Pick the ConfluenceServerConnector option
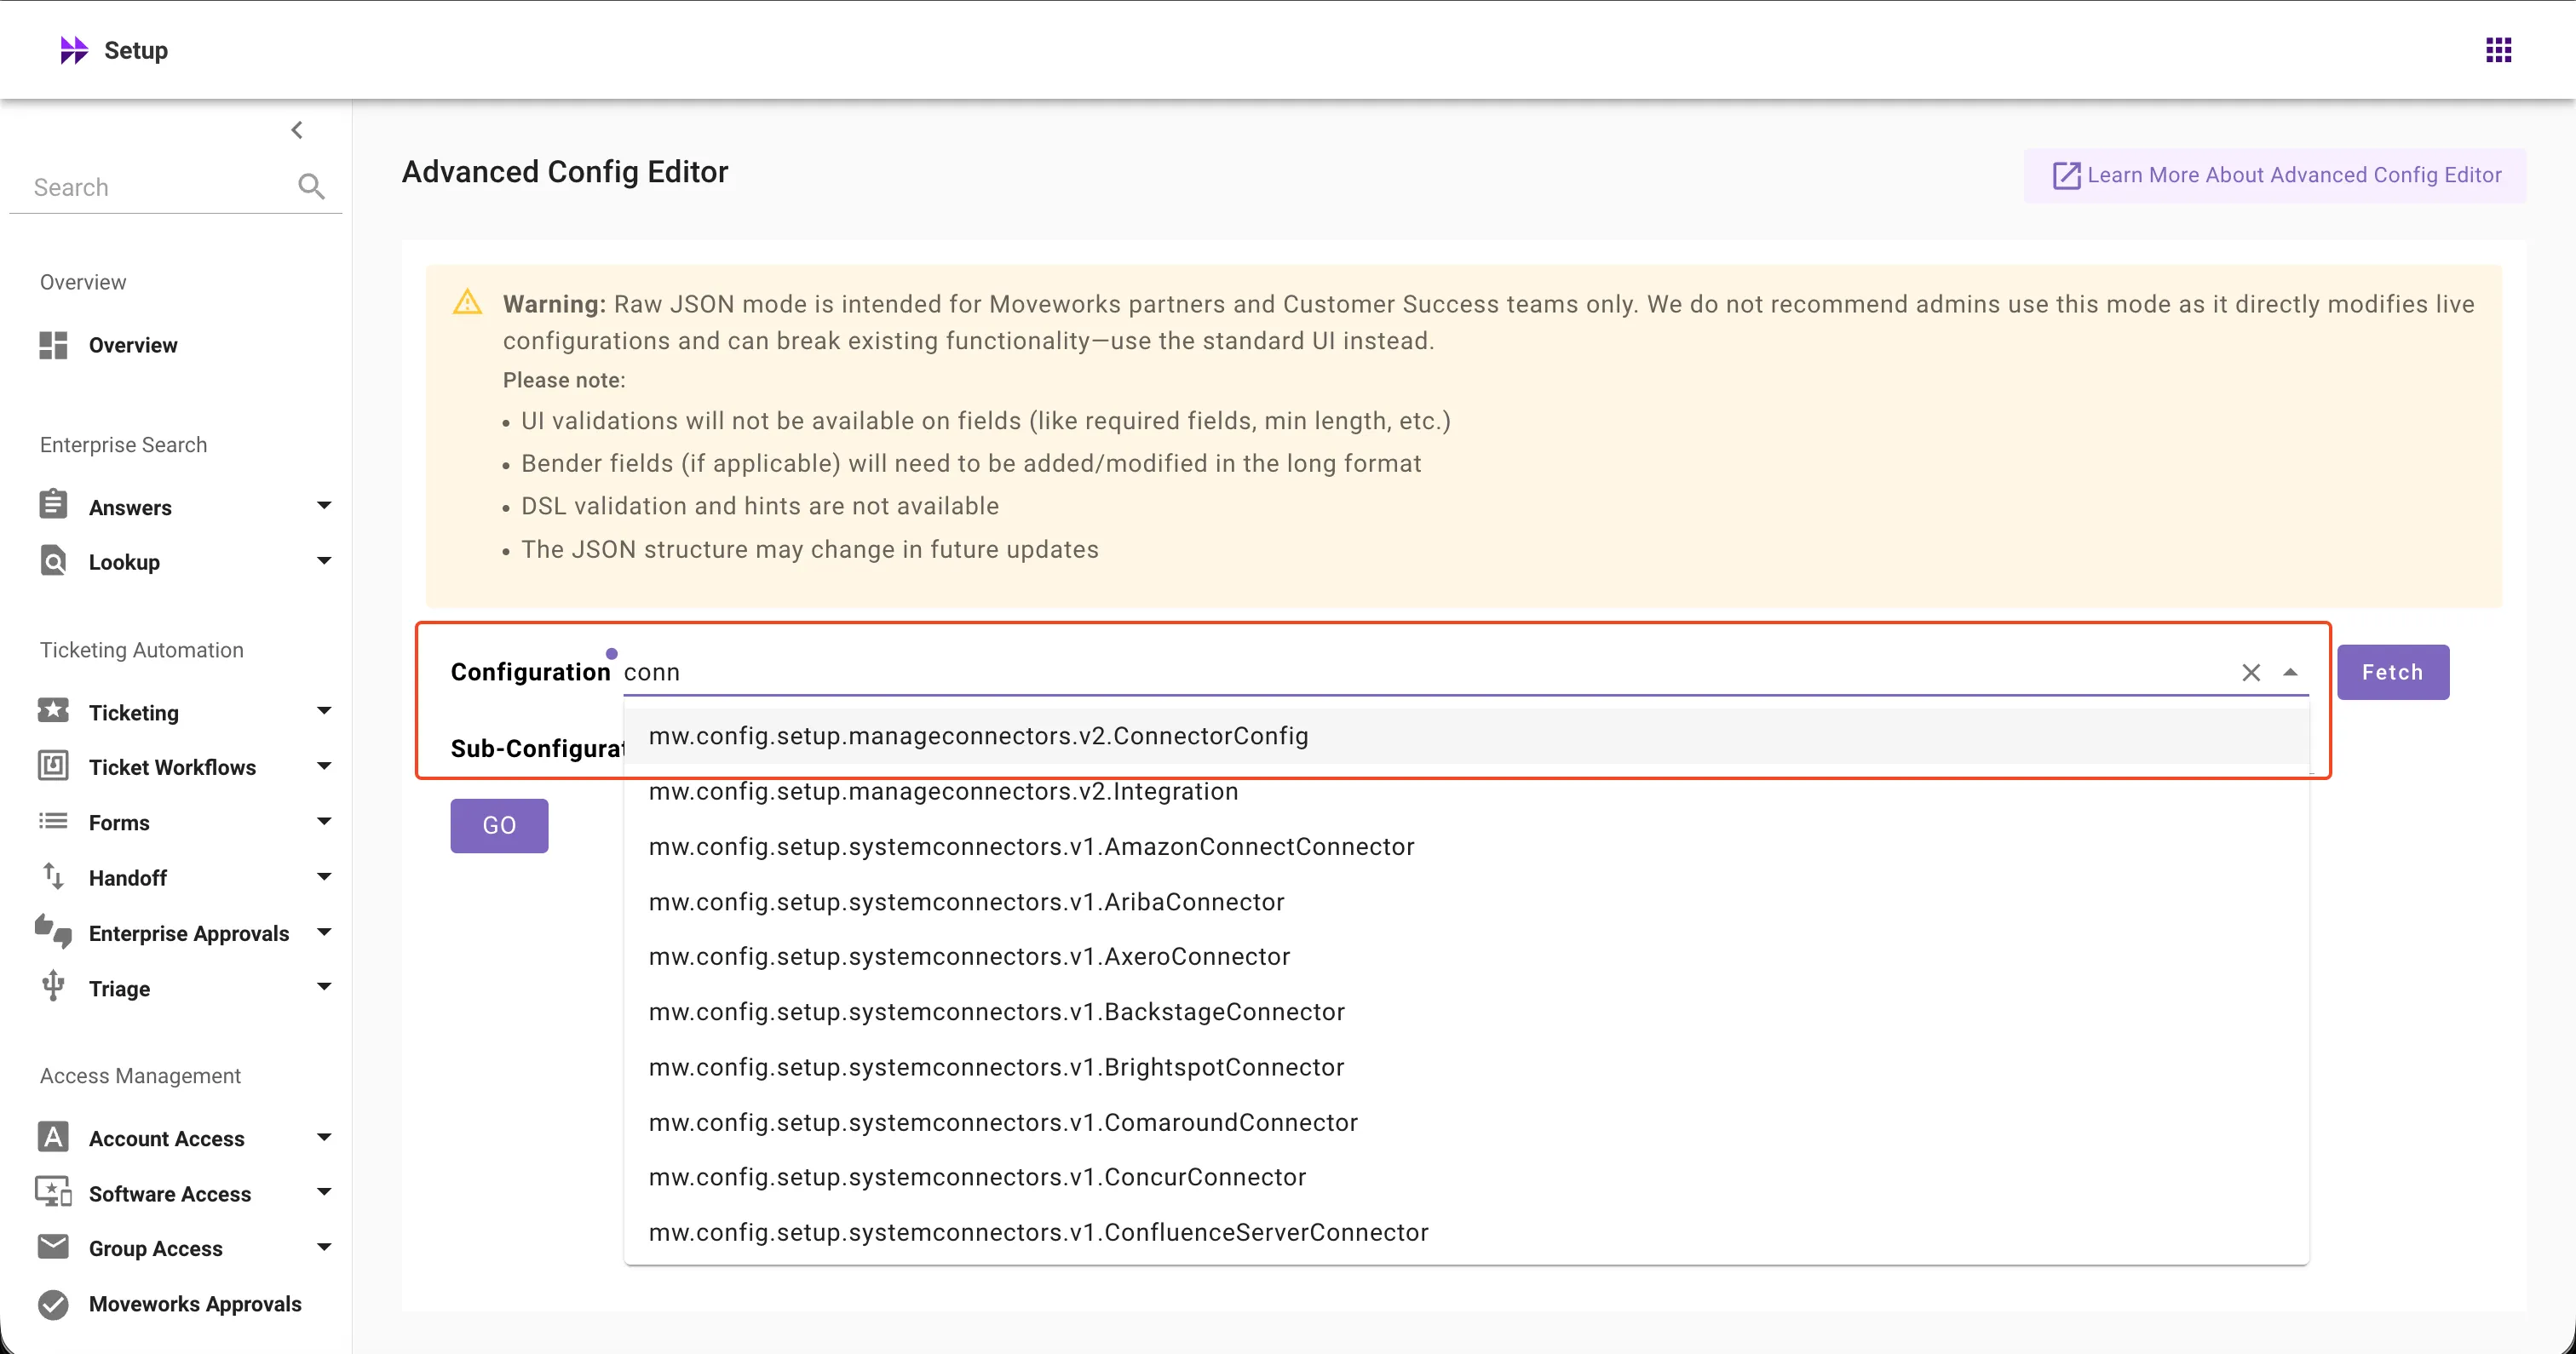 point(1037,1232)
